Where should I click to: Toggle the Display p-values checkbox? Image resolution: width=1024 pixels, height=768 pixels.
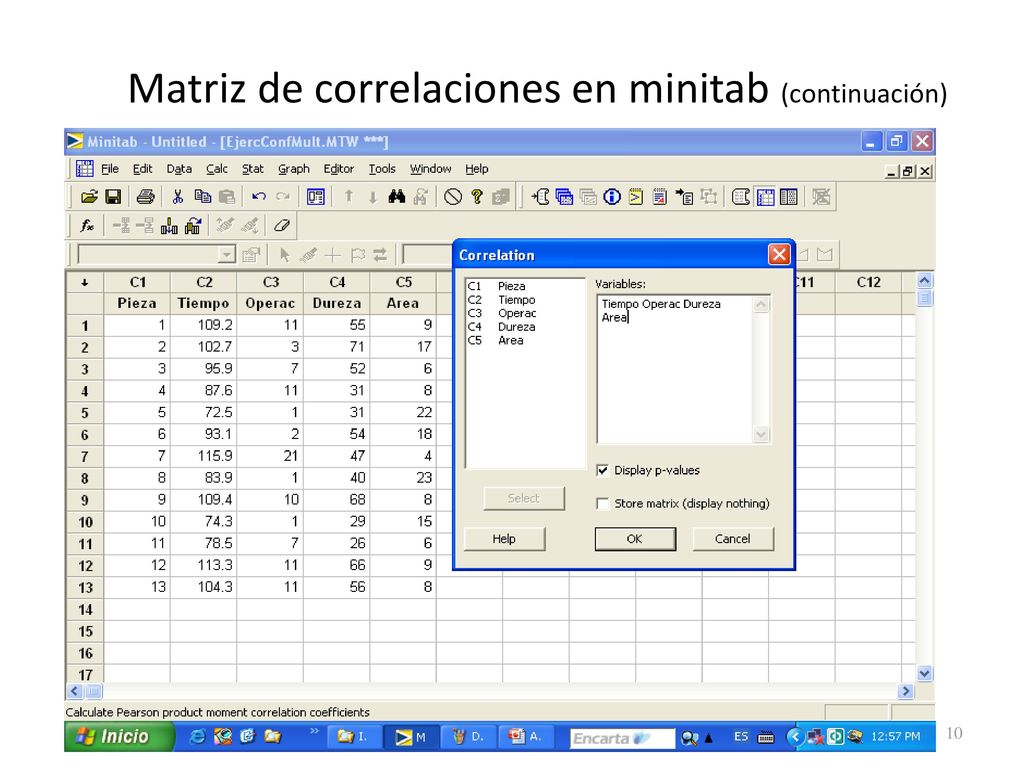click(603, 470)
